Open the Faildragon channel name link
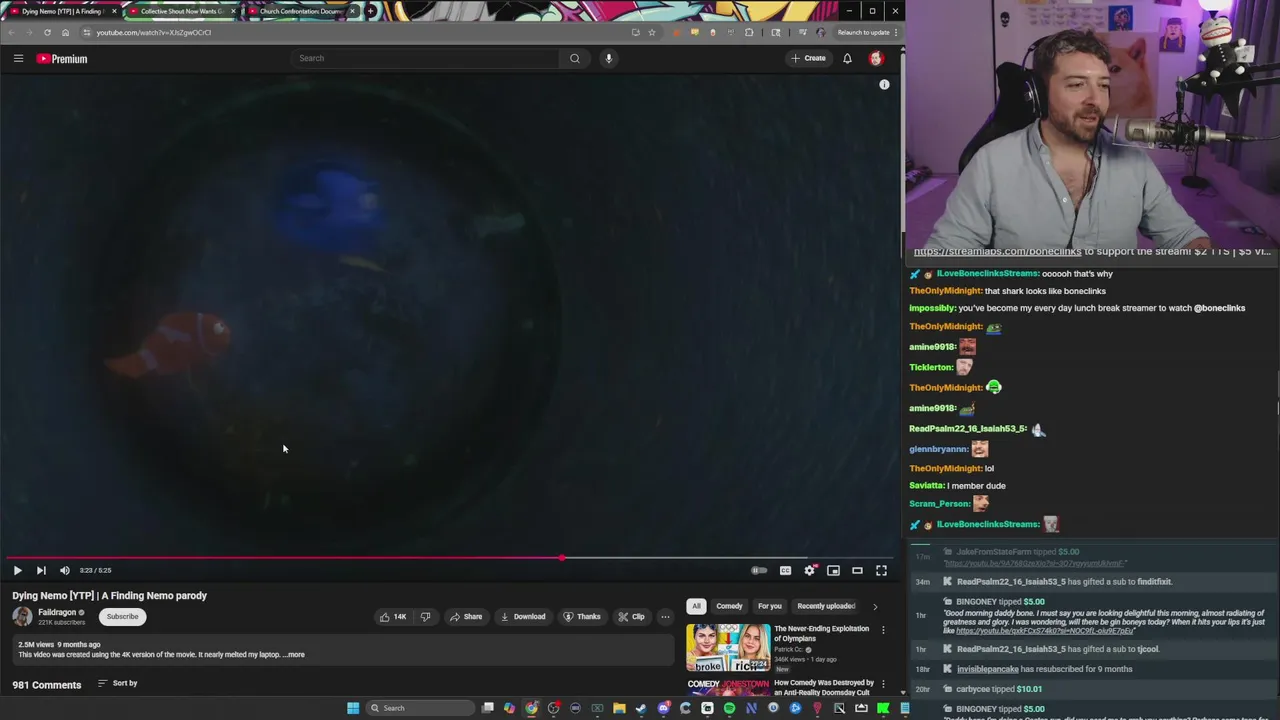The height and width of the screenshot is (720, 1280). (57, 612)
